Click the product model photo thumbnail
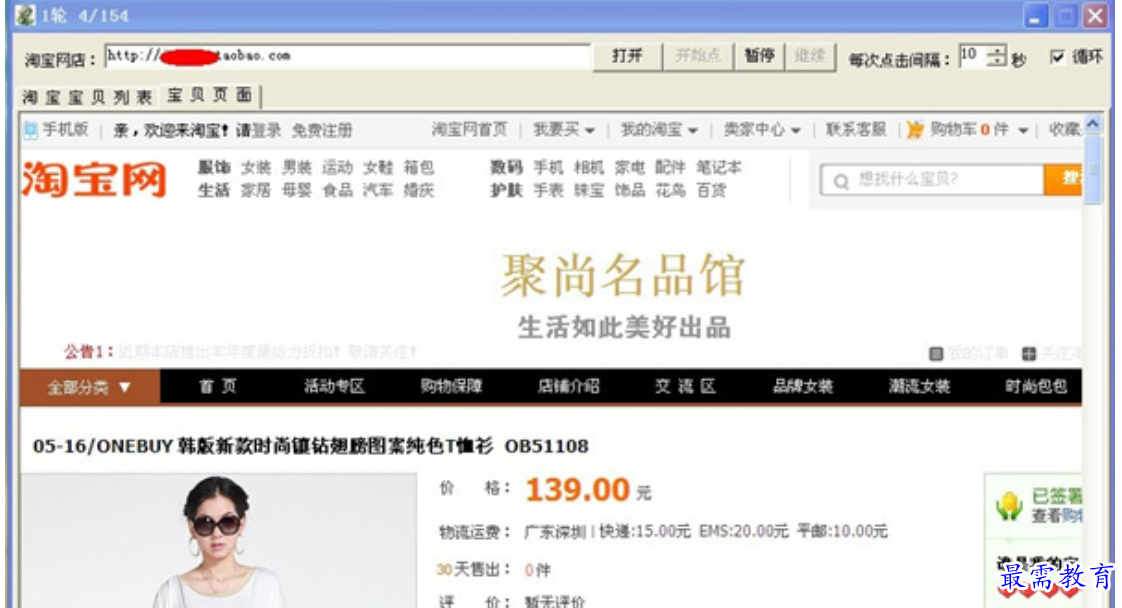 coord(218,540)
